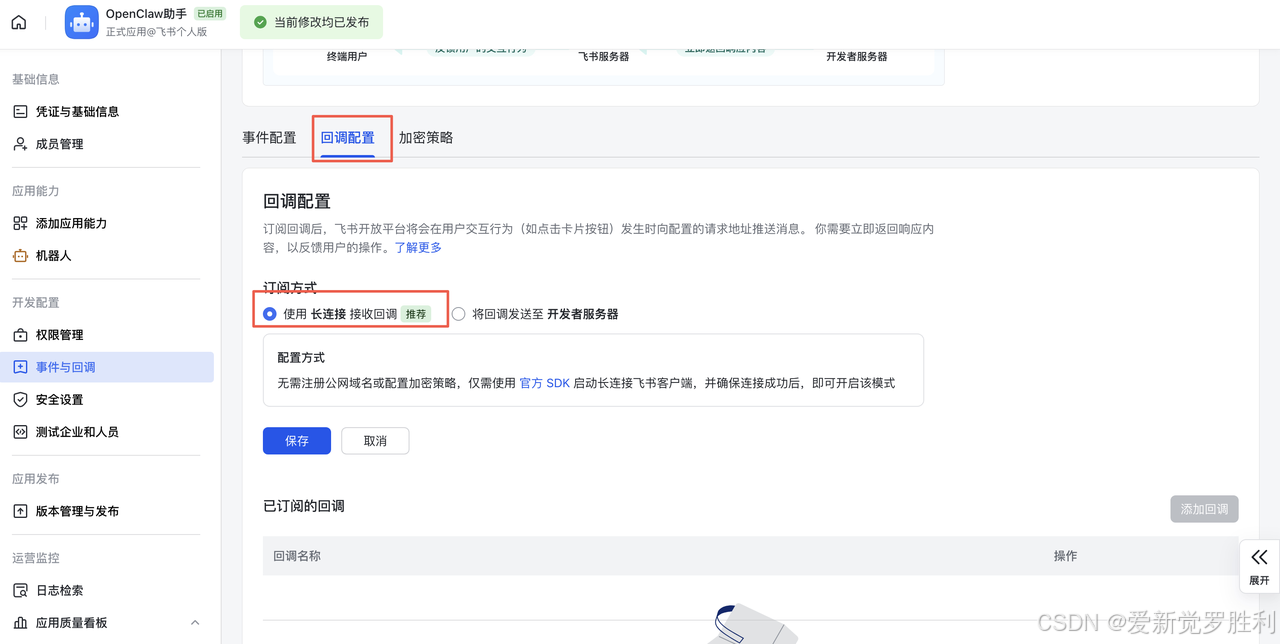Screen dimensions: 1280x644
Task: Click the 保存 button
Action: pyautogui.click(x=297, y=441)
